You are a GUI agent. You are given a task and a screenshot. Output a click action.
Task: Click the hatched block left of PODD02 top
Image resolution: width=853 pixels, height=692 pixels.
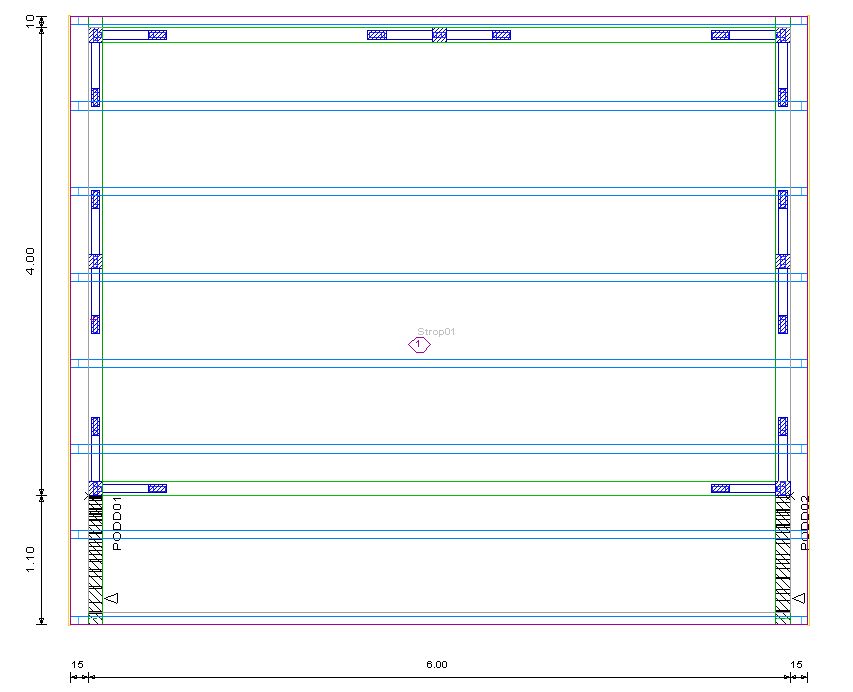(x=720, y=489)
